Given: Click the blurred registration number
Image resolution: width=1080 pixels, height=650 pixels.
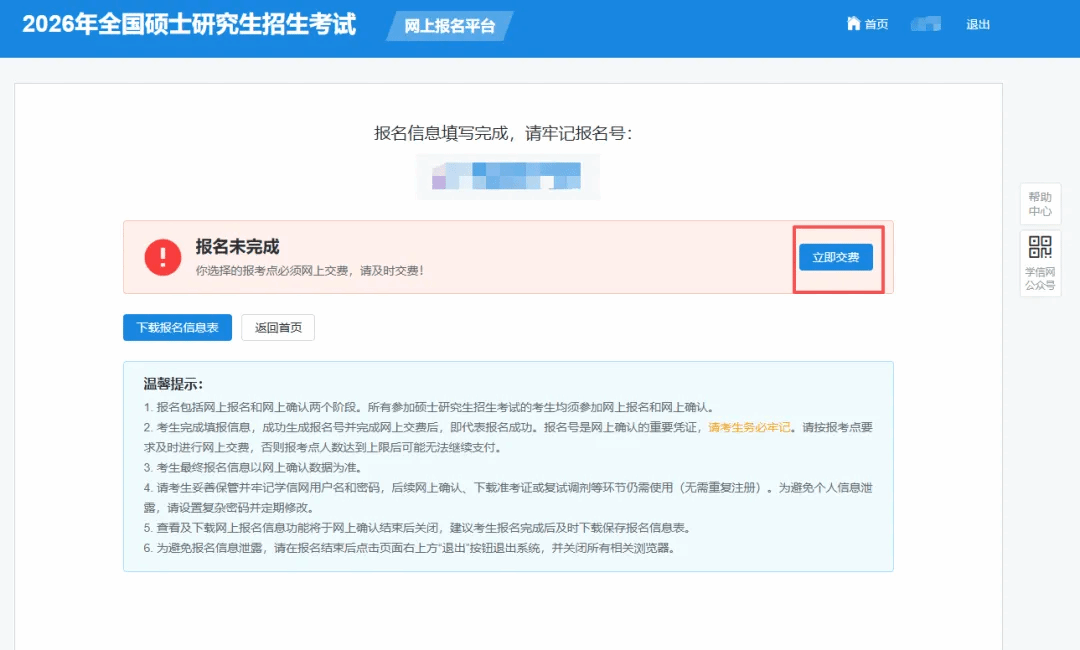Looking at the screenshot, I should 506,175.
